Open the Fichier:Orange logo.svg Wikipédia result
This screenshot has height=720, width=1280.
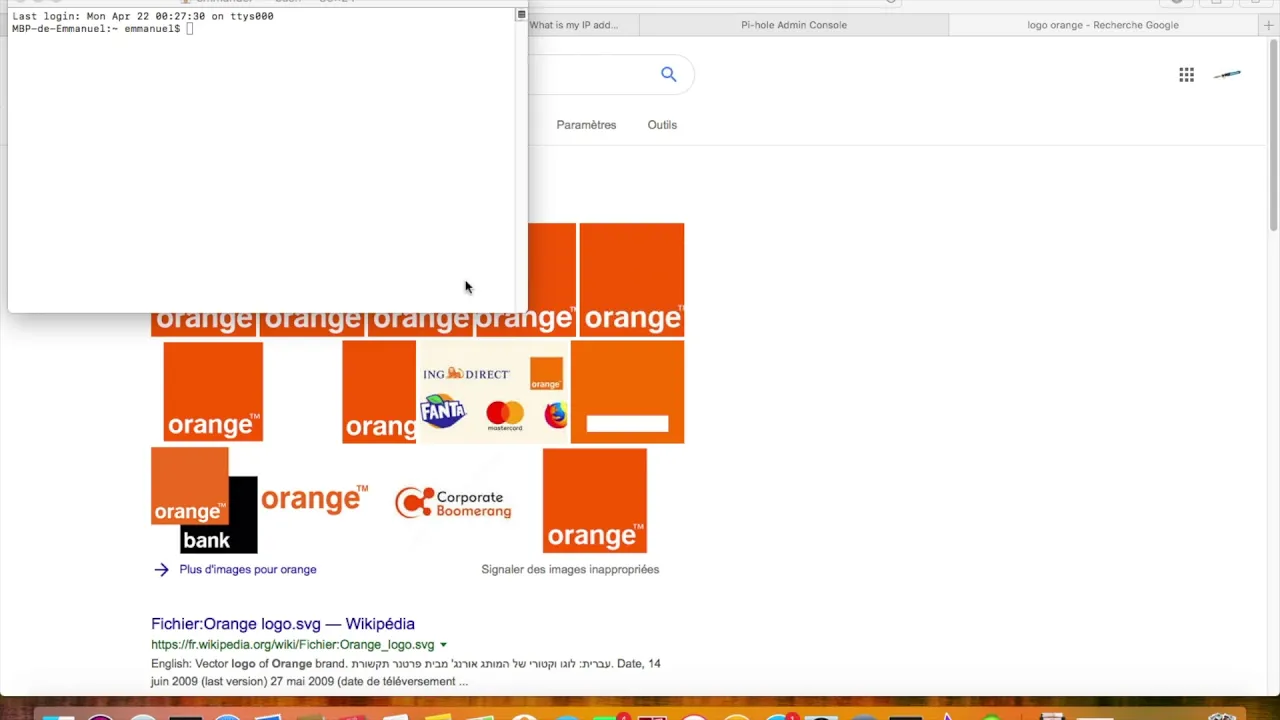point(283,624)
